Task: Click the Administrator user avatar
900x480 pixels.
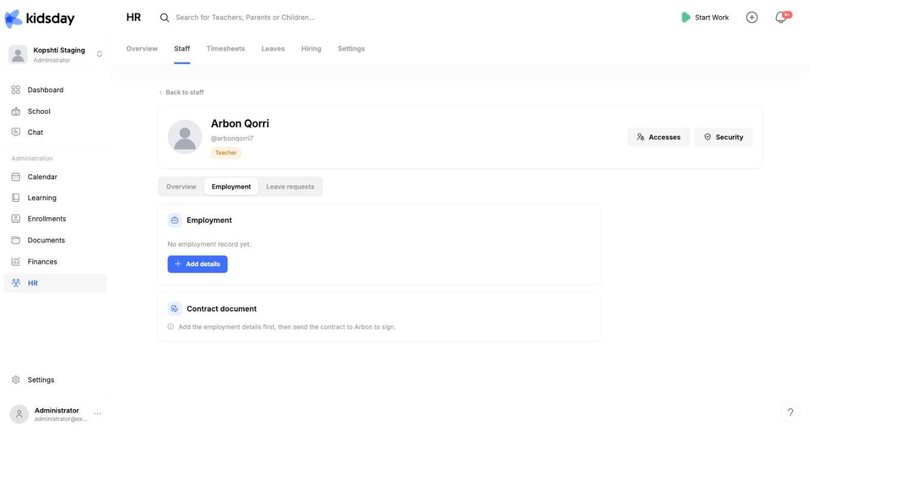Action: tap(19, 414)
